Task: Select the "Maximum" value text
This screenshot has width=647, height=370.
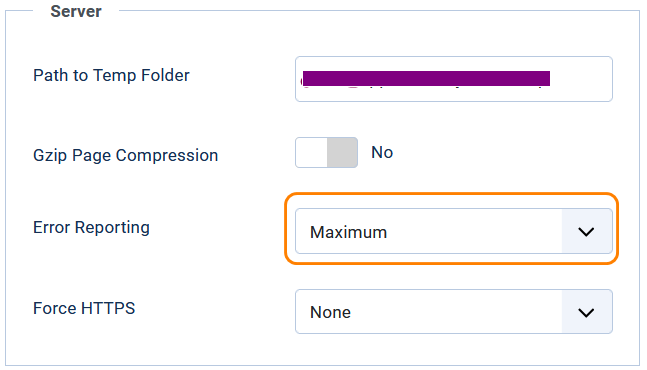Action: (349, 232)
